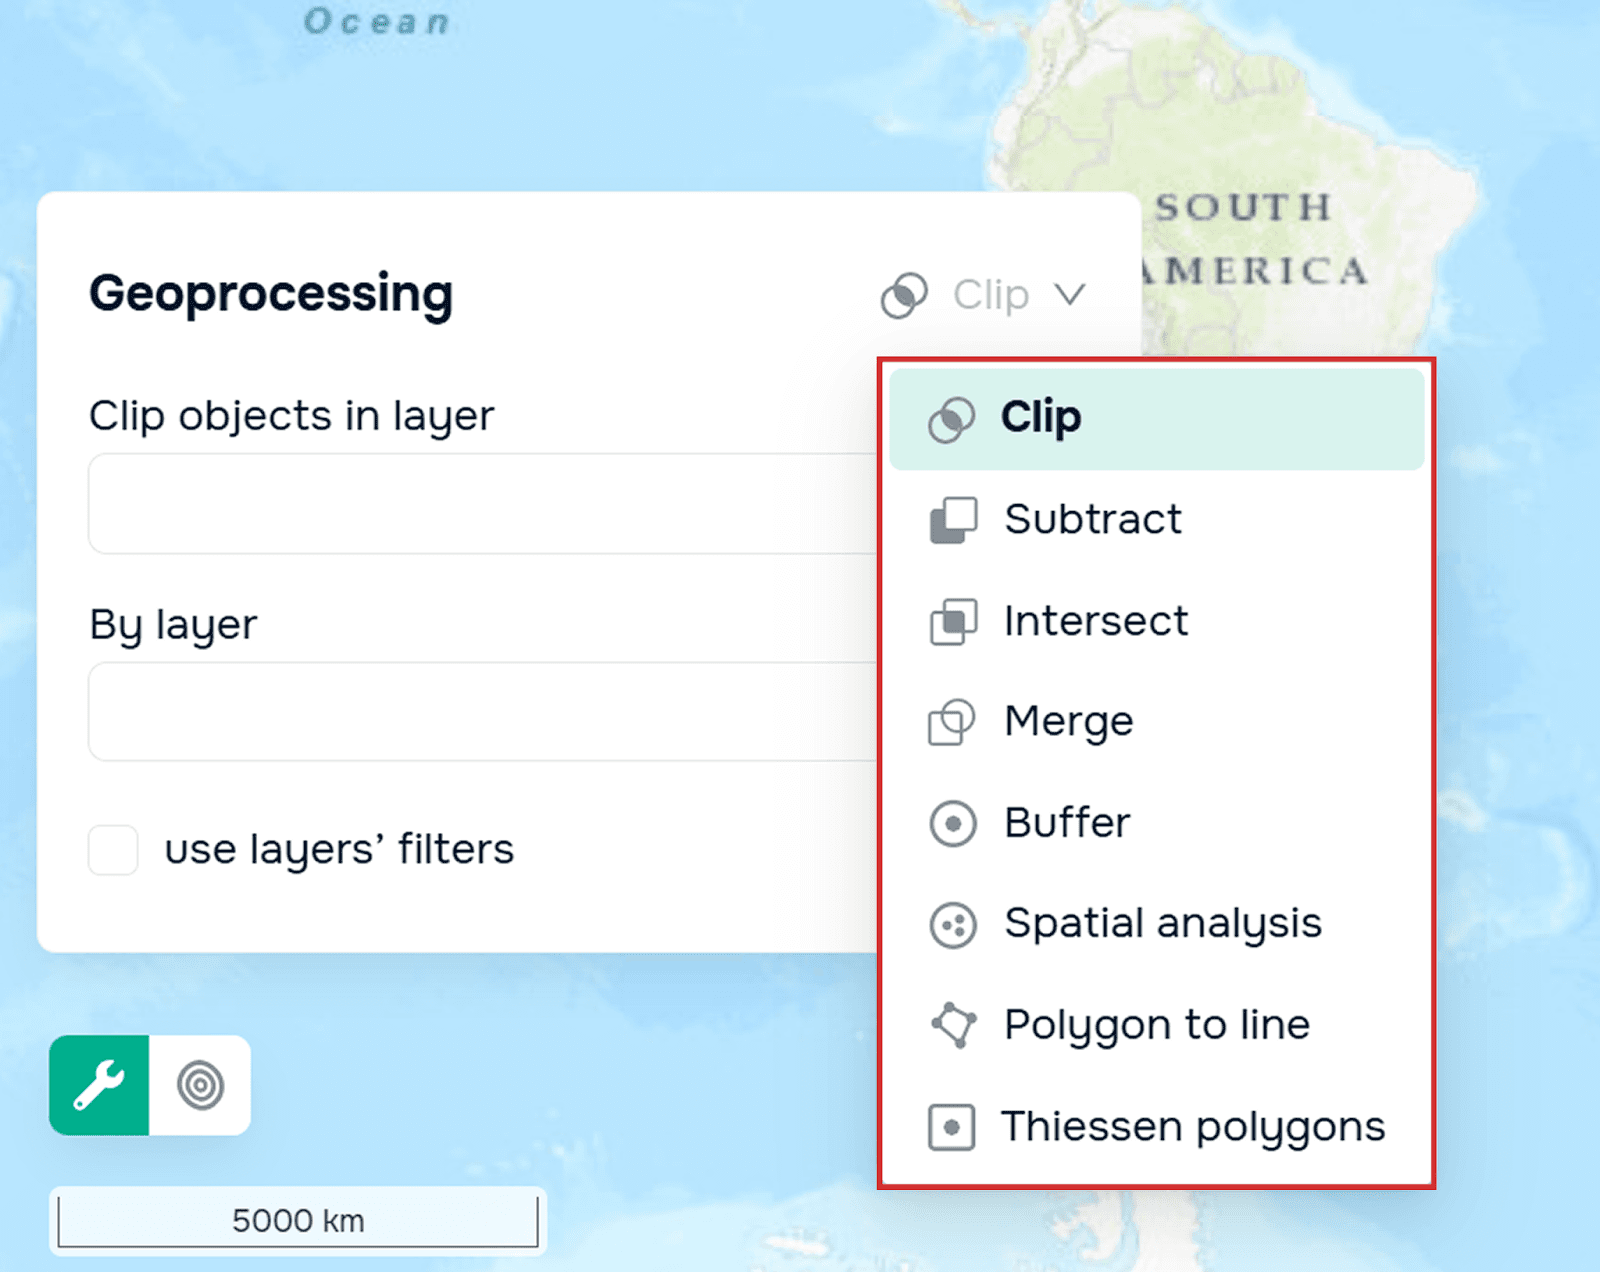Viewport: 1600px width, 1272px height.
Task: Click the Subtract operation icon
Action: (953, 520)
